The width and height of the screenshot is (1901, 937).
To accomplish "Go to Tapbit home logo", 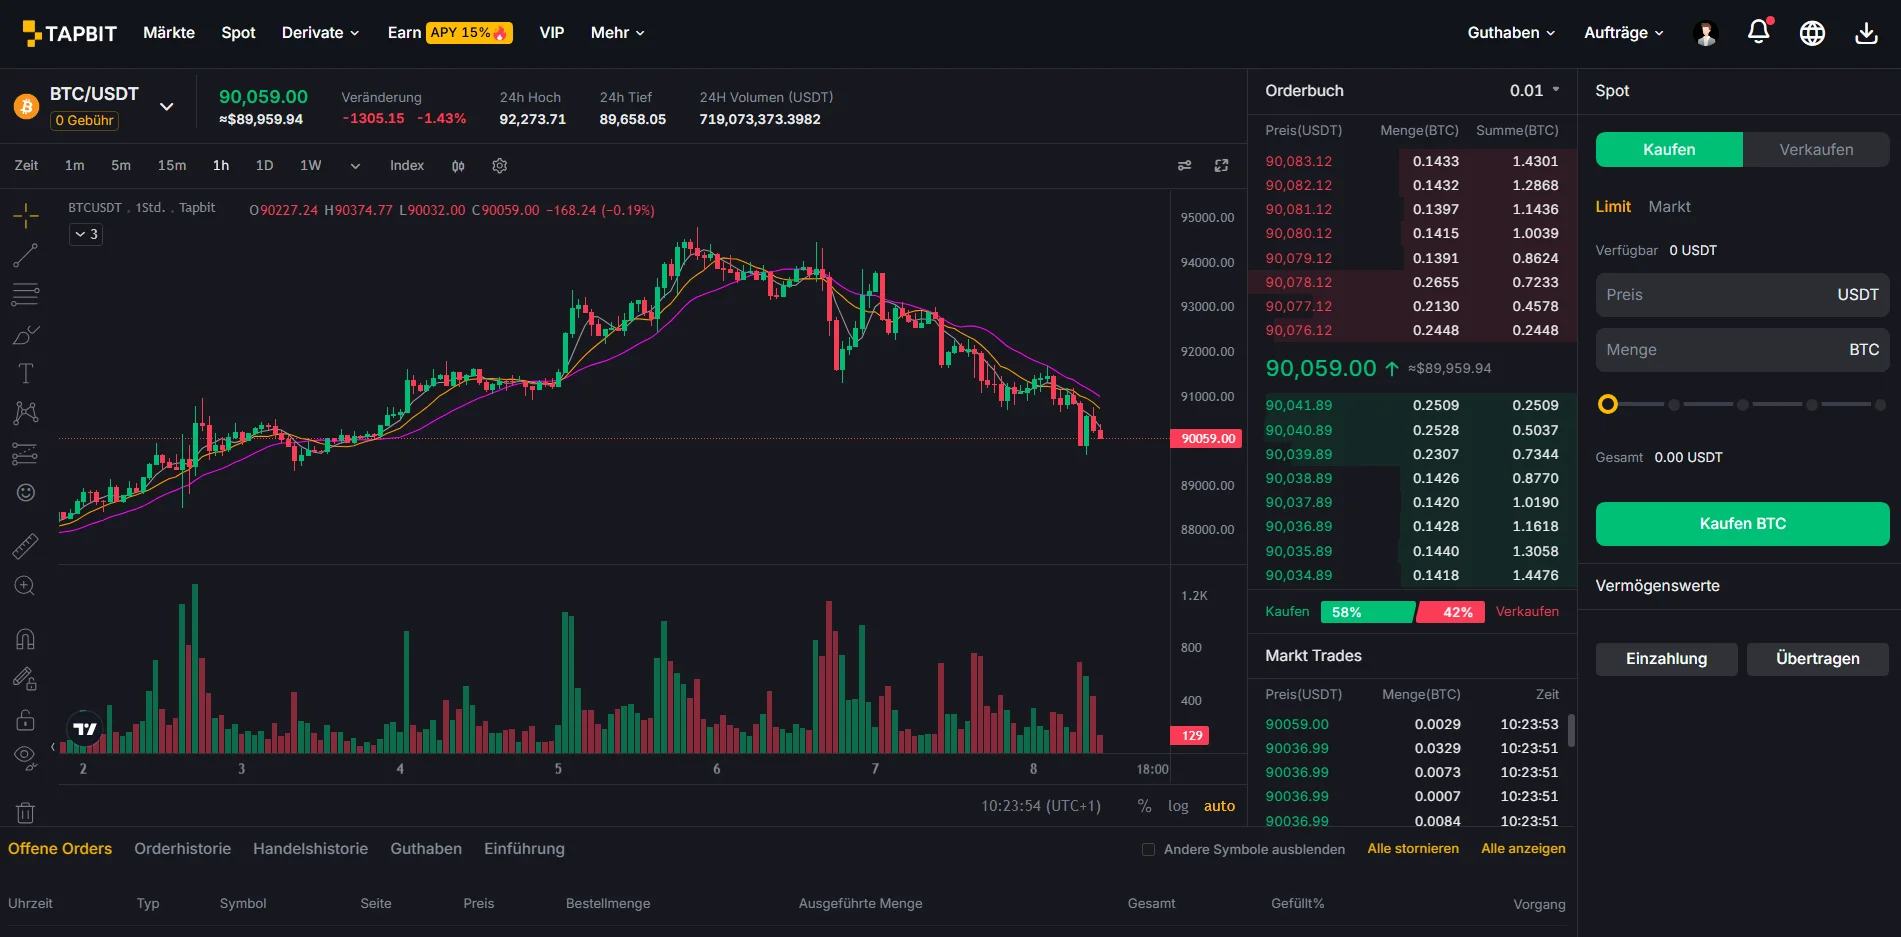I will click(x=70, y=33).
